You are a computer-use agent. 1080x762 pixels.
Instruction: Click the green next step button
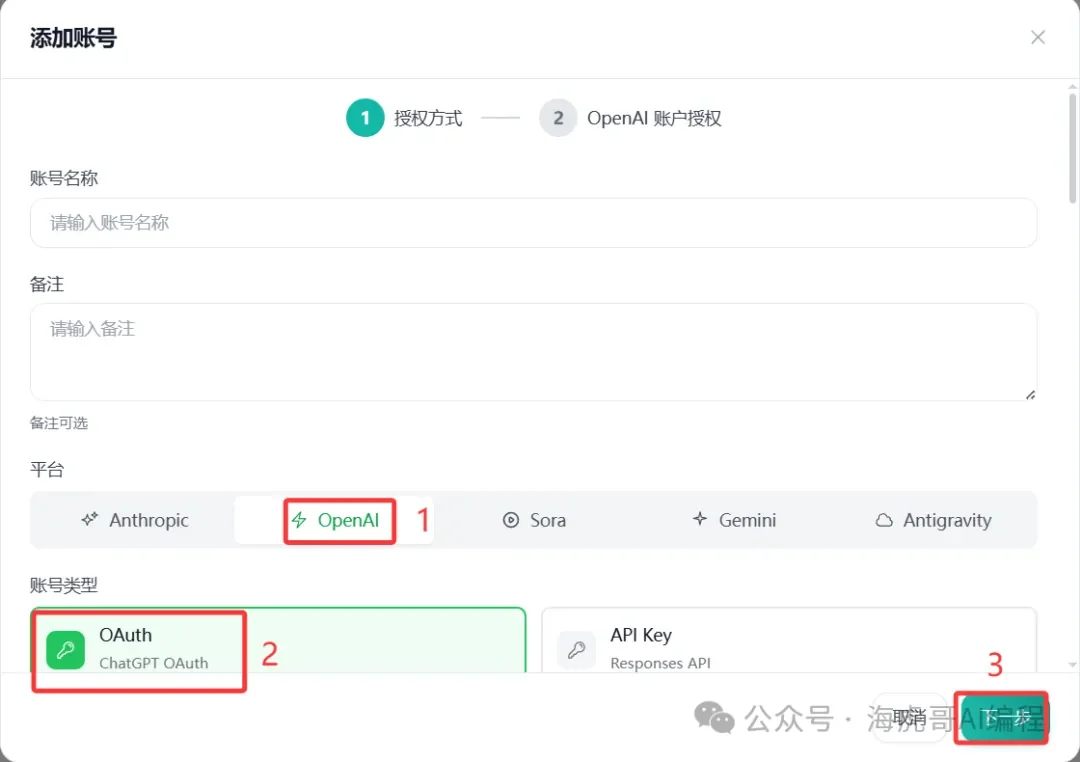(x=1000, y=717)
